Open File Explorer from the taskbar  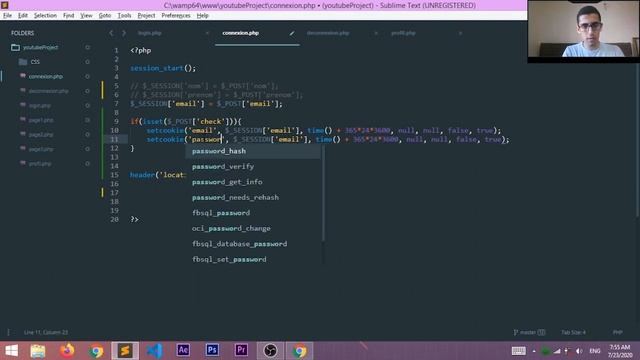point(38,351)
